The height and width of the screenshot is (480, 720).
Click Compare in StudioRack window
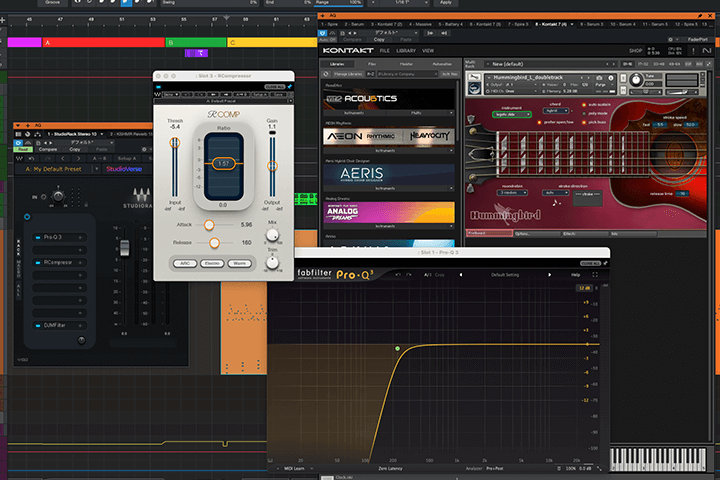[48, 149]
